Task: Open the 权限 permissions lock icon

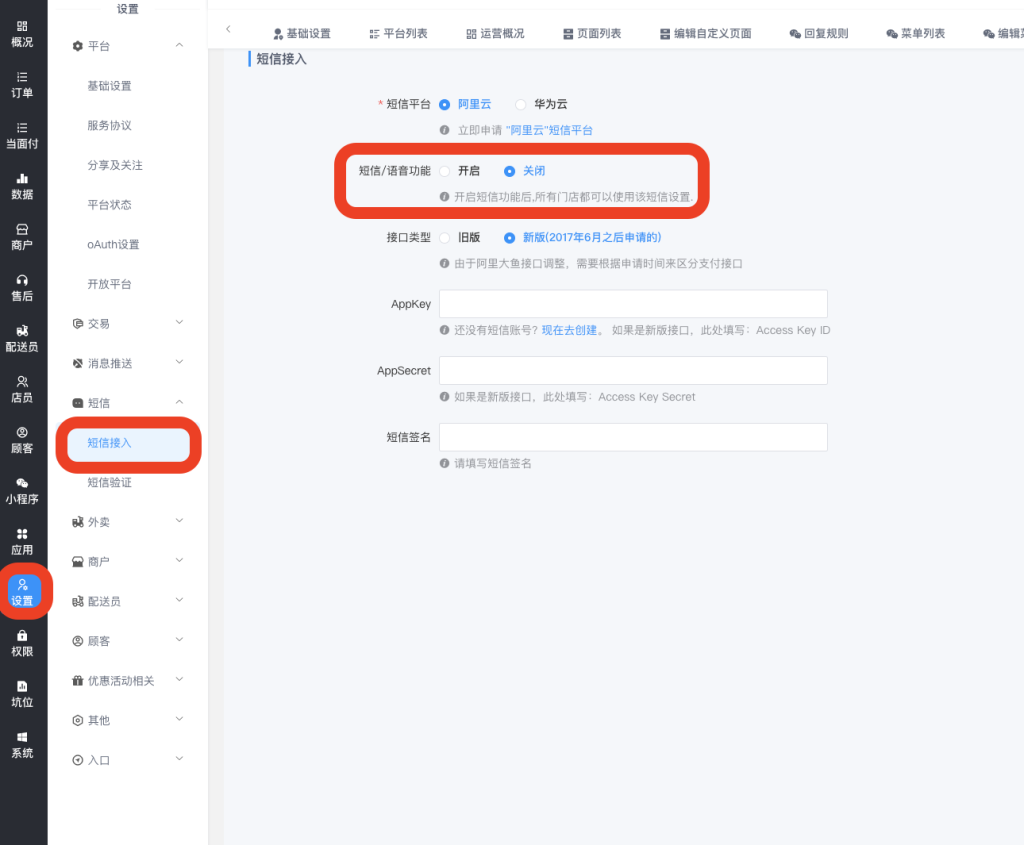Action: click(x=22, y=636)
